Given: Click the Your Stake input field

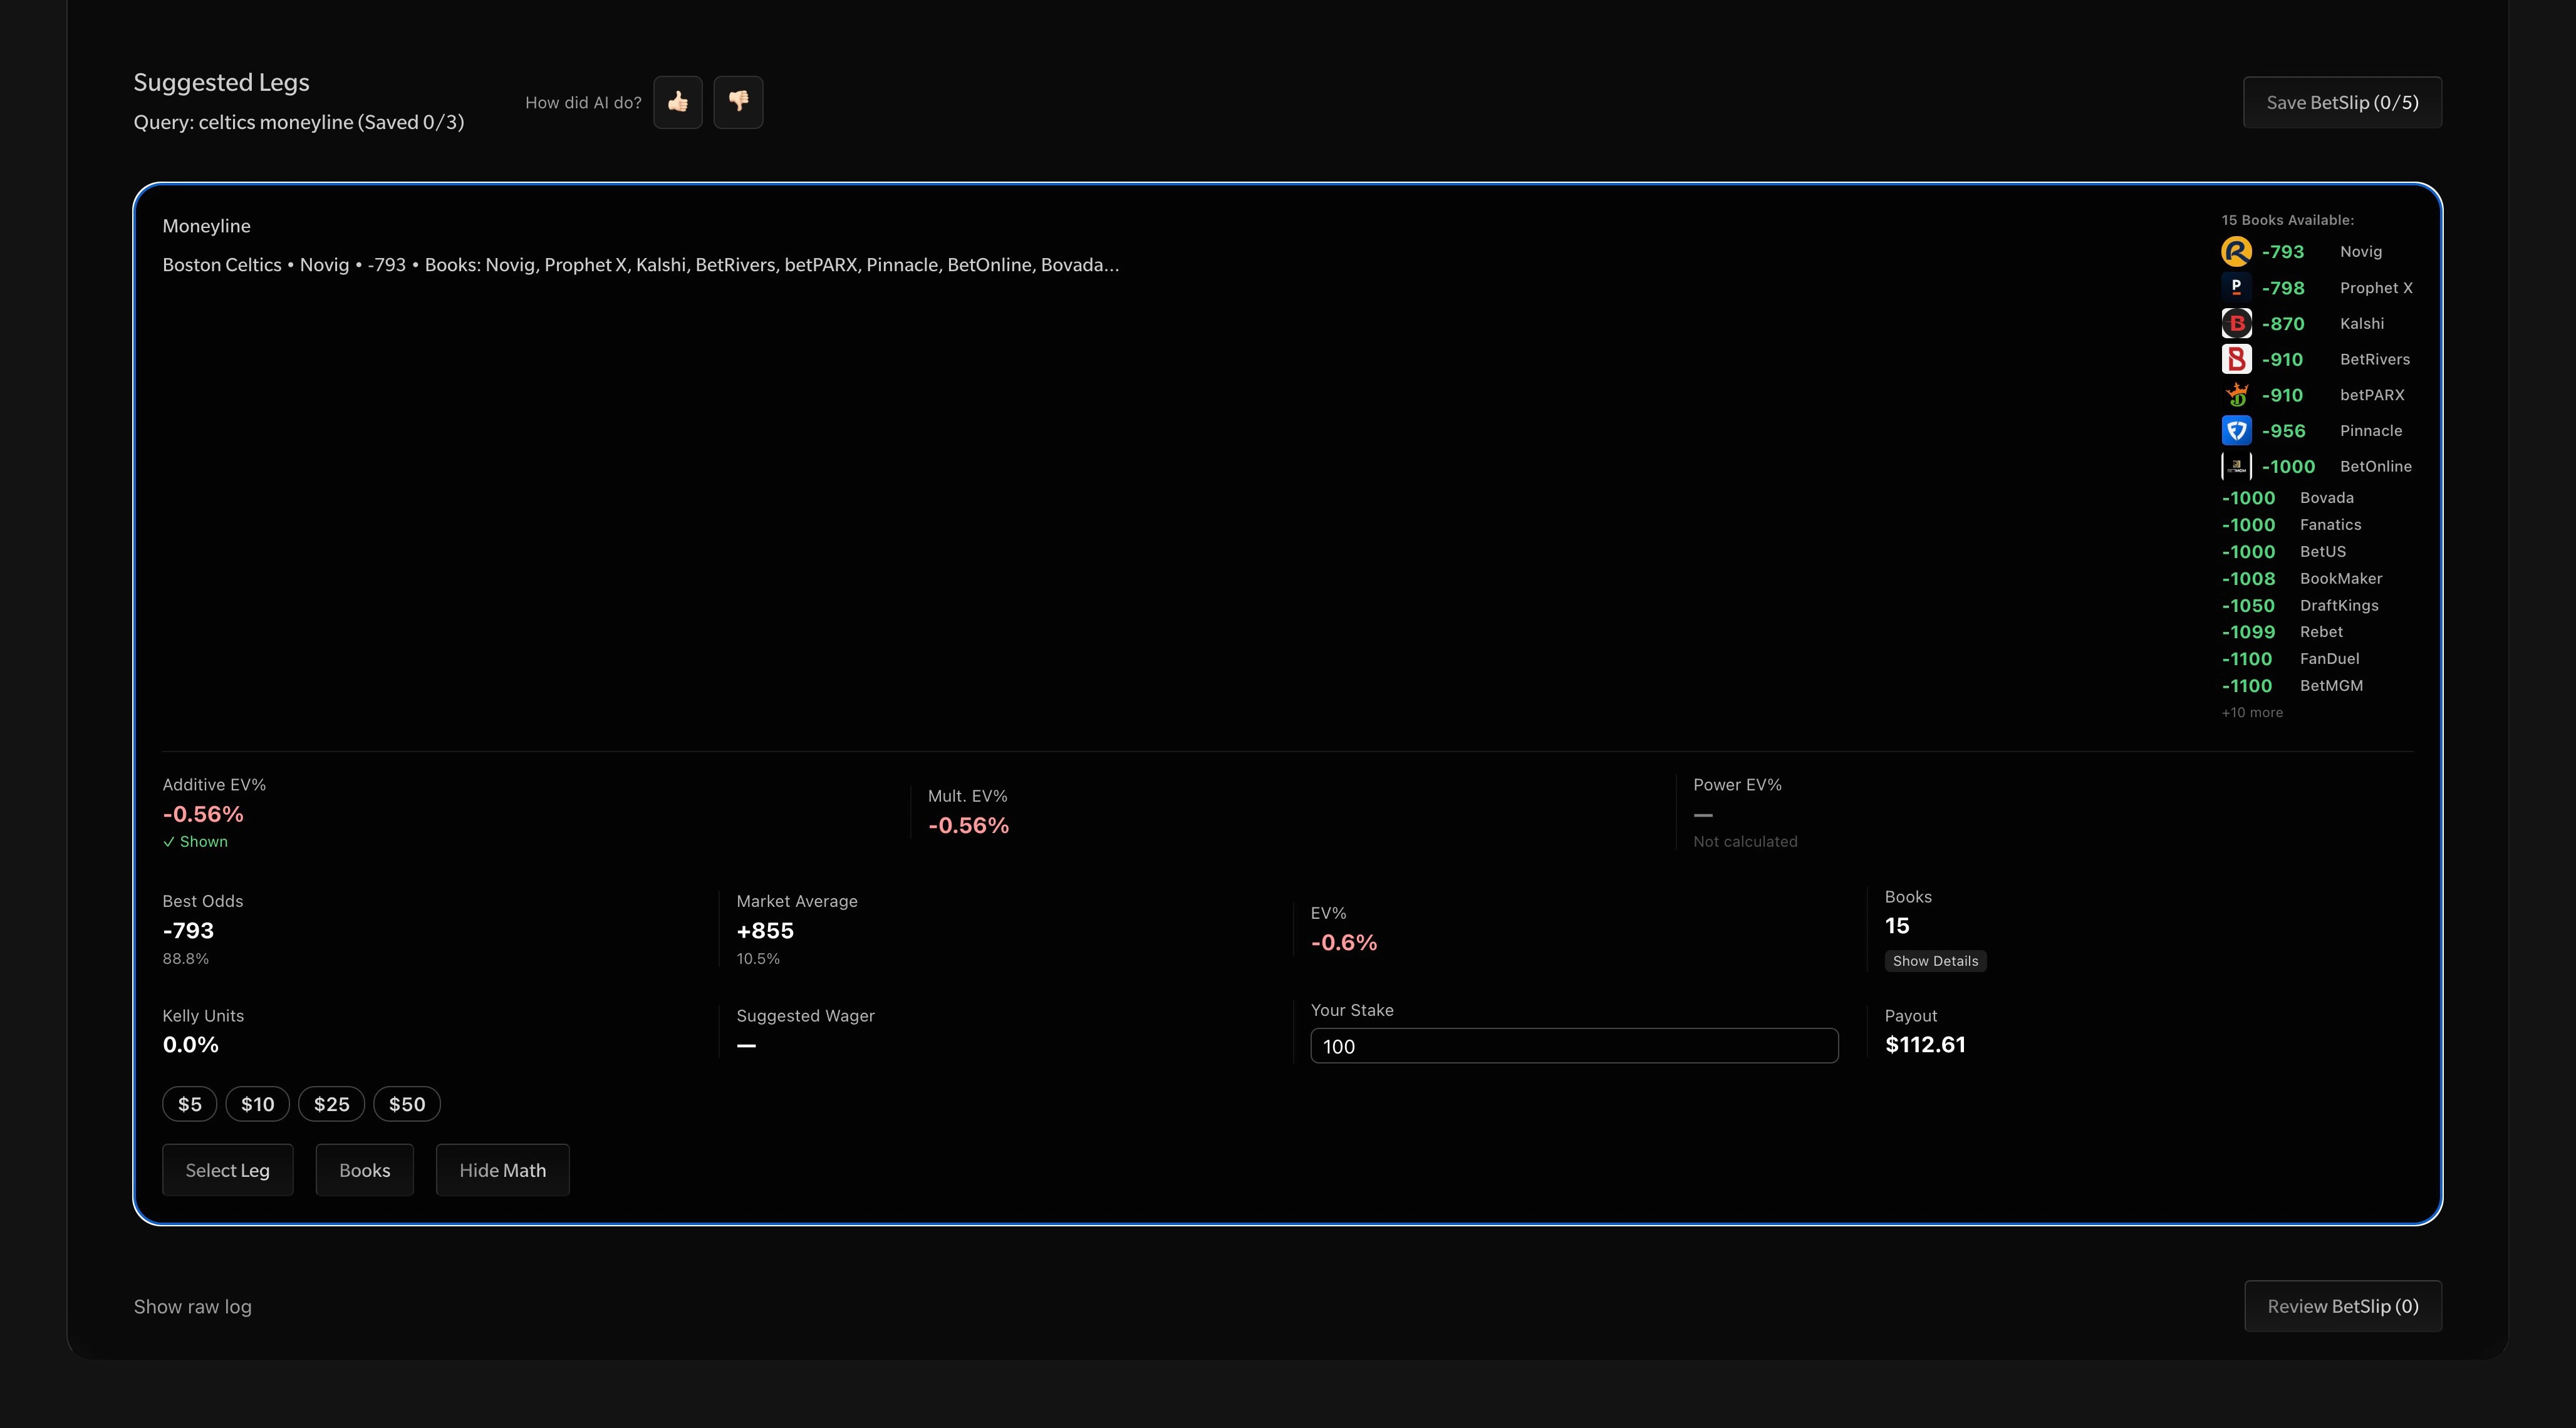Looking at the screenshot, I should tap(1573, 1046).
